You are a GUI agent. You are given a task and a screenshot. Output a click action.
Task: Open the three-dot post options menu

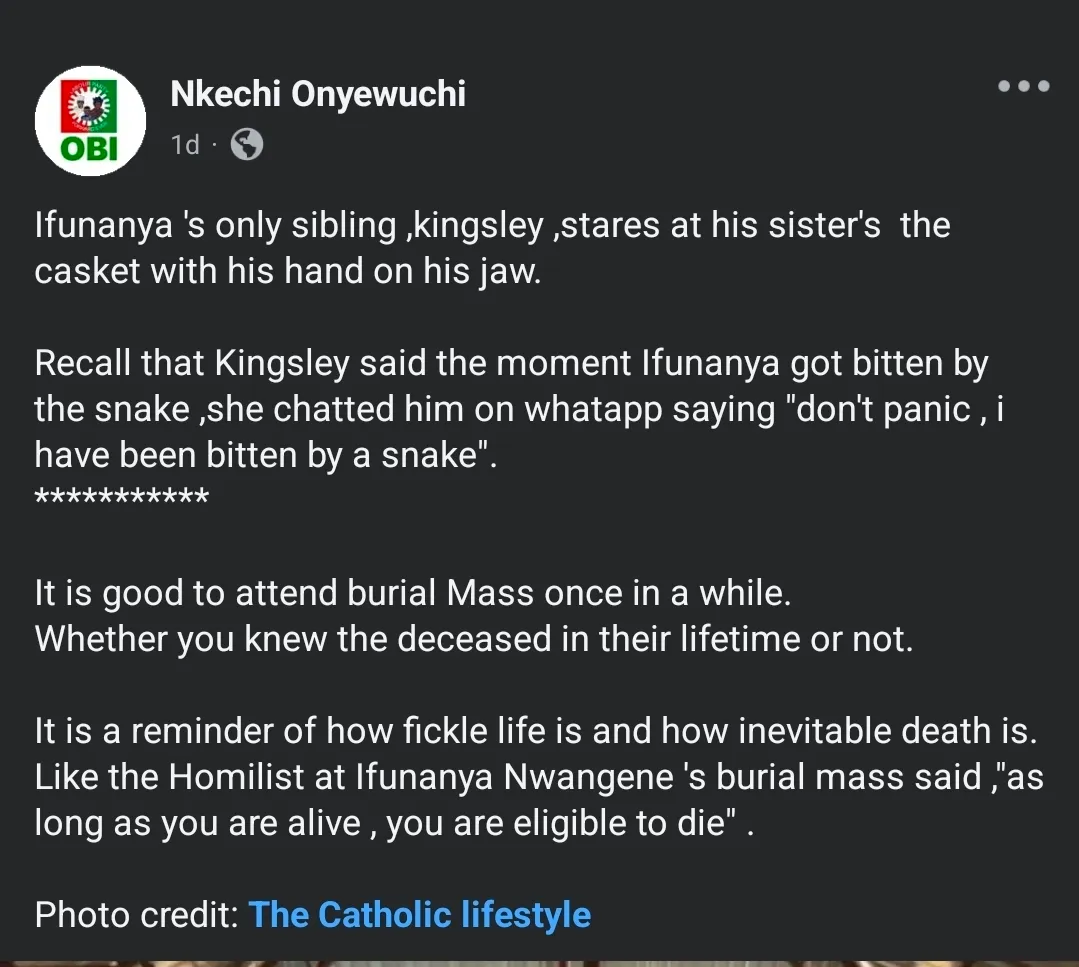(1023, 87)
